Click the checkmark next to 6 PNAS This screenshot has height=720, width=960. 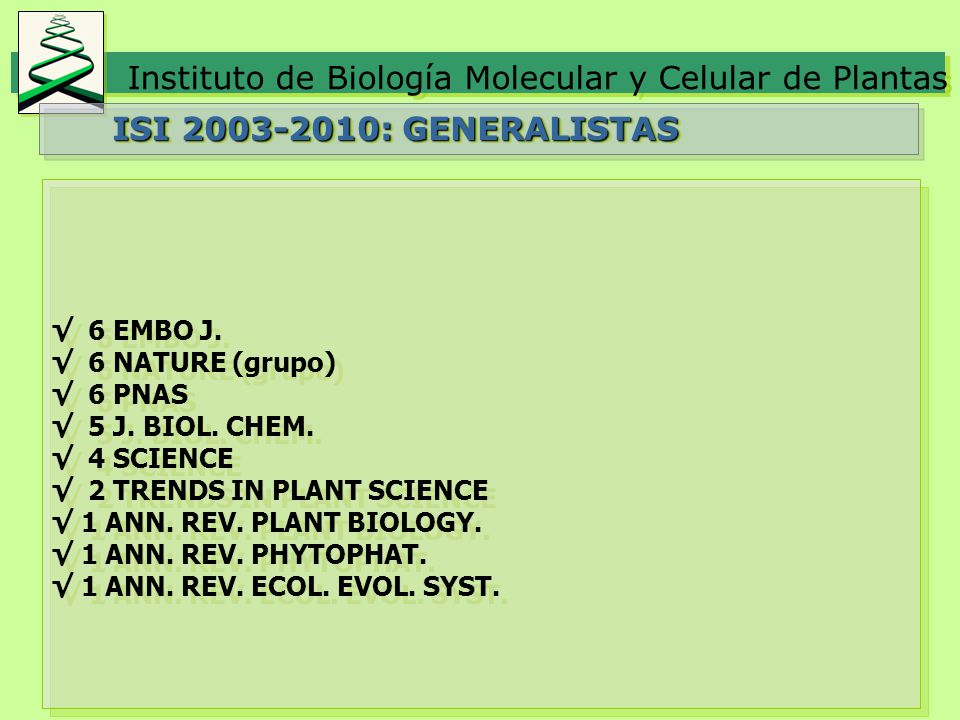(x=63, y=394)
